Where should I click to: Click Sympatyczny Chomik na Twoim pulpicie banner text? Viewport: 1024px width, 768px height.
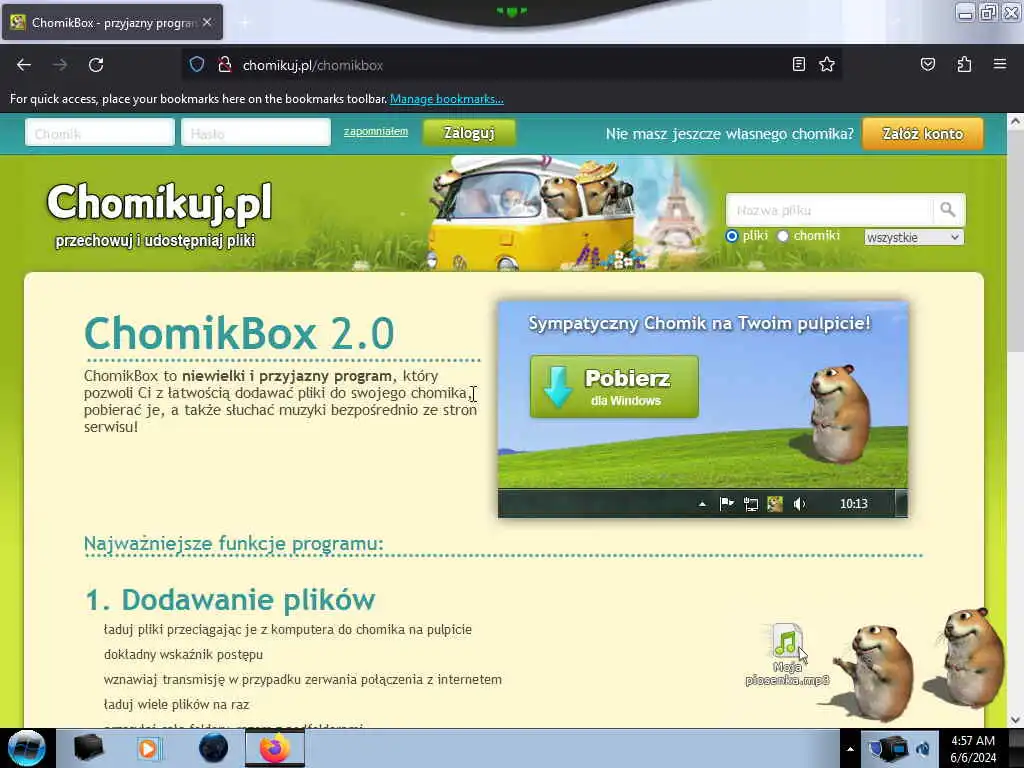[x=699, y=323]
